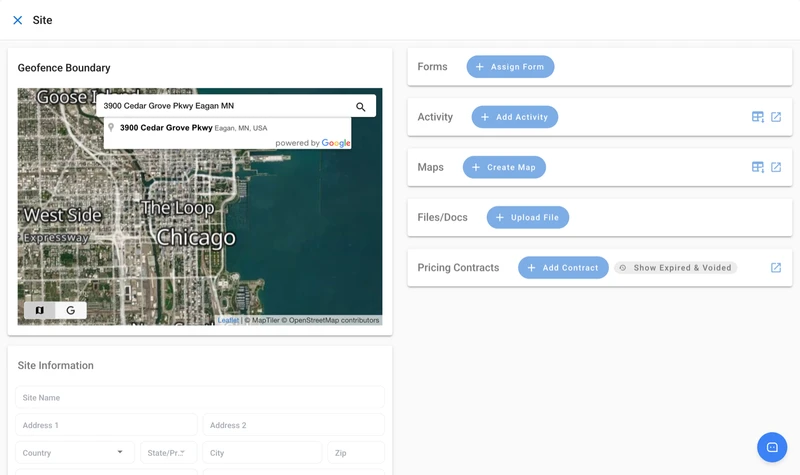
Task: Open the Leaflet attribution link
Action: [228, 320]
